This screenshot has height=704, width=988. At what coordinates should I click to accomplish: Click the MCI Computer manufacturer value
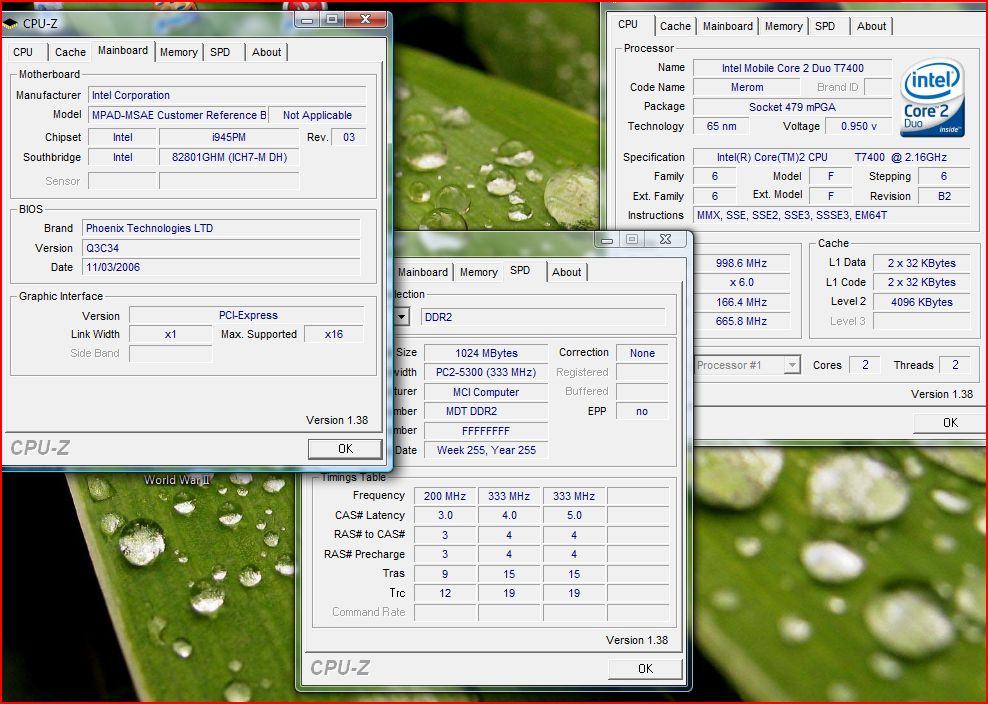[x=486, y=392]
